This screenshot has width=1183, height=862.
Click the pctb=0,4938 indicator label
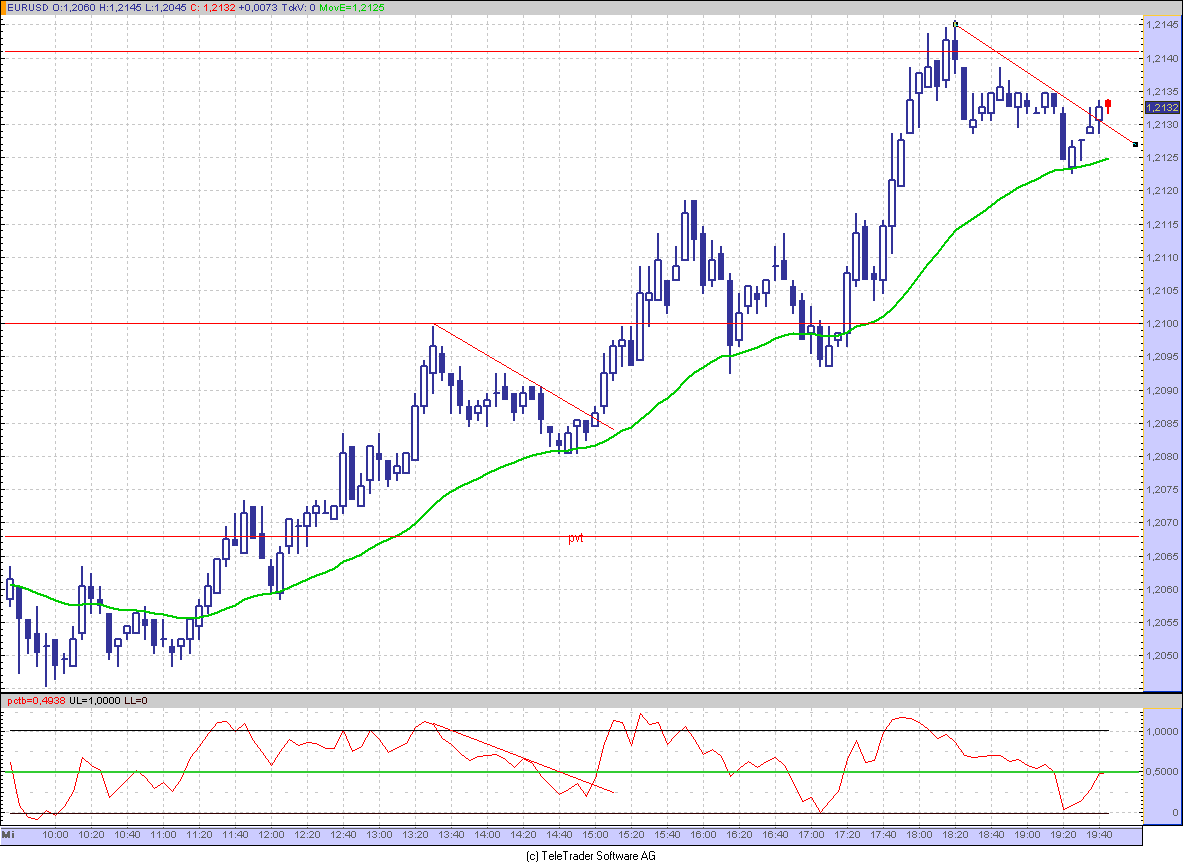tap(35, 701)
